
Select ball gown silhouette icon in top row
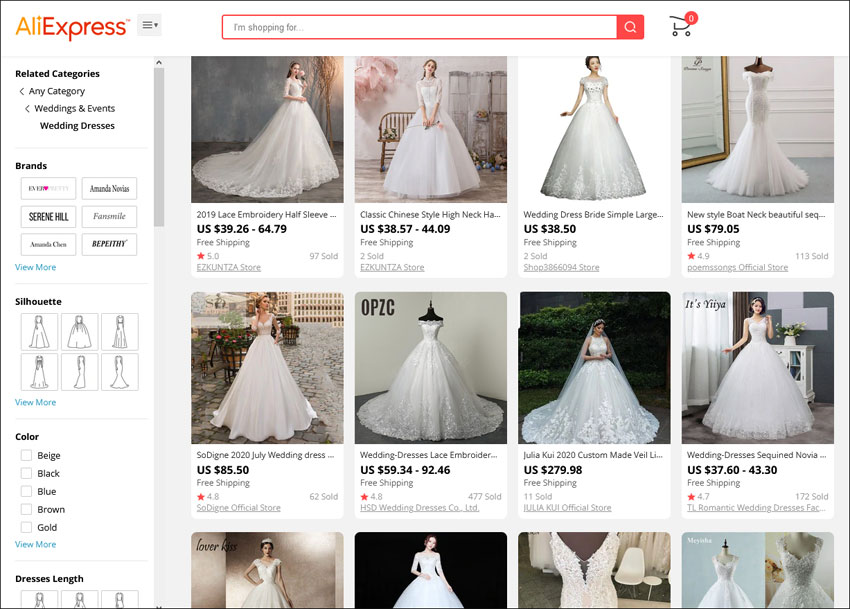tap(80, 332)
